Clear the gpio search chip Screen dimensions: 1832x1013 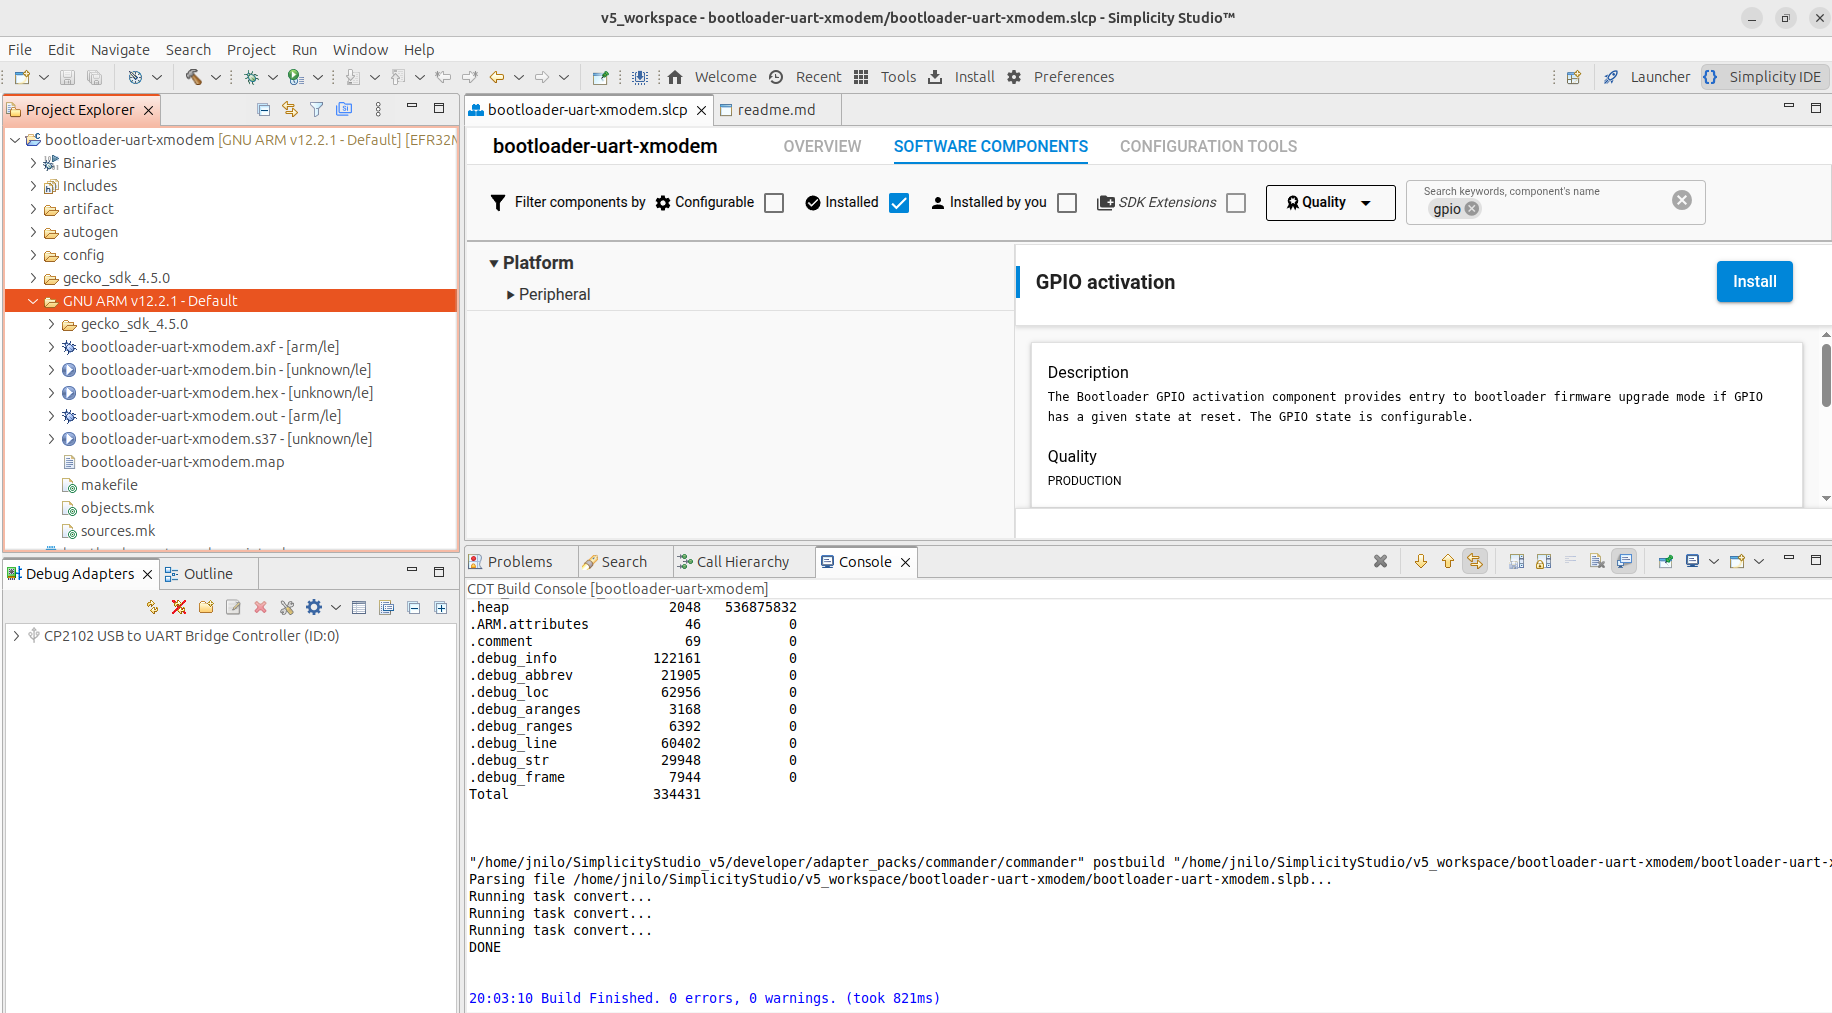(x=1472, y=209)
